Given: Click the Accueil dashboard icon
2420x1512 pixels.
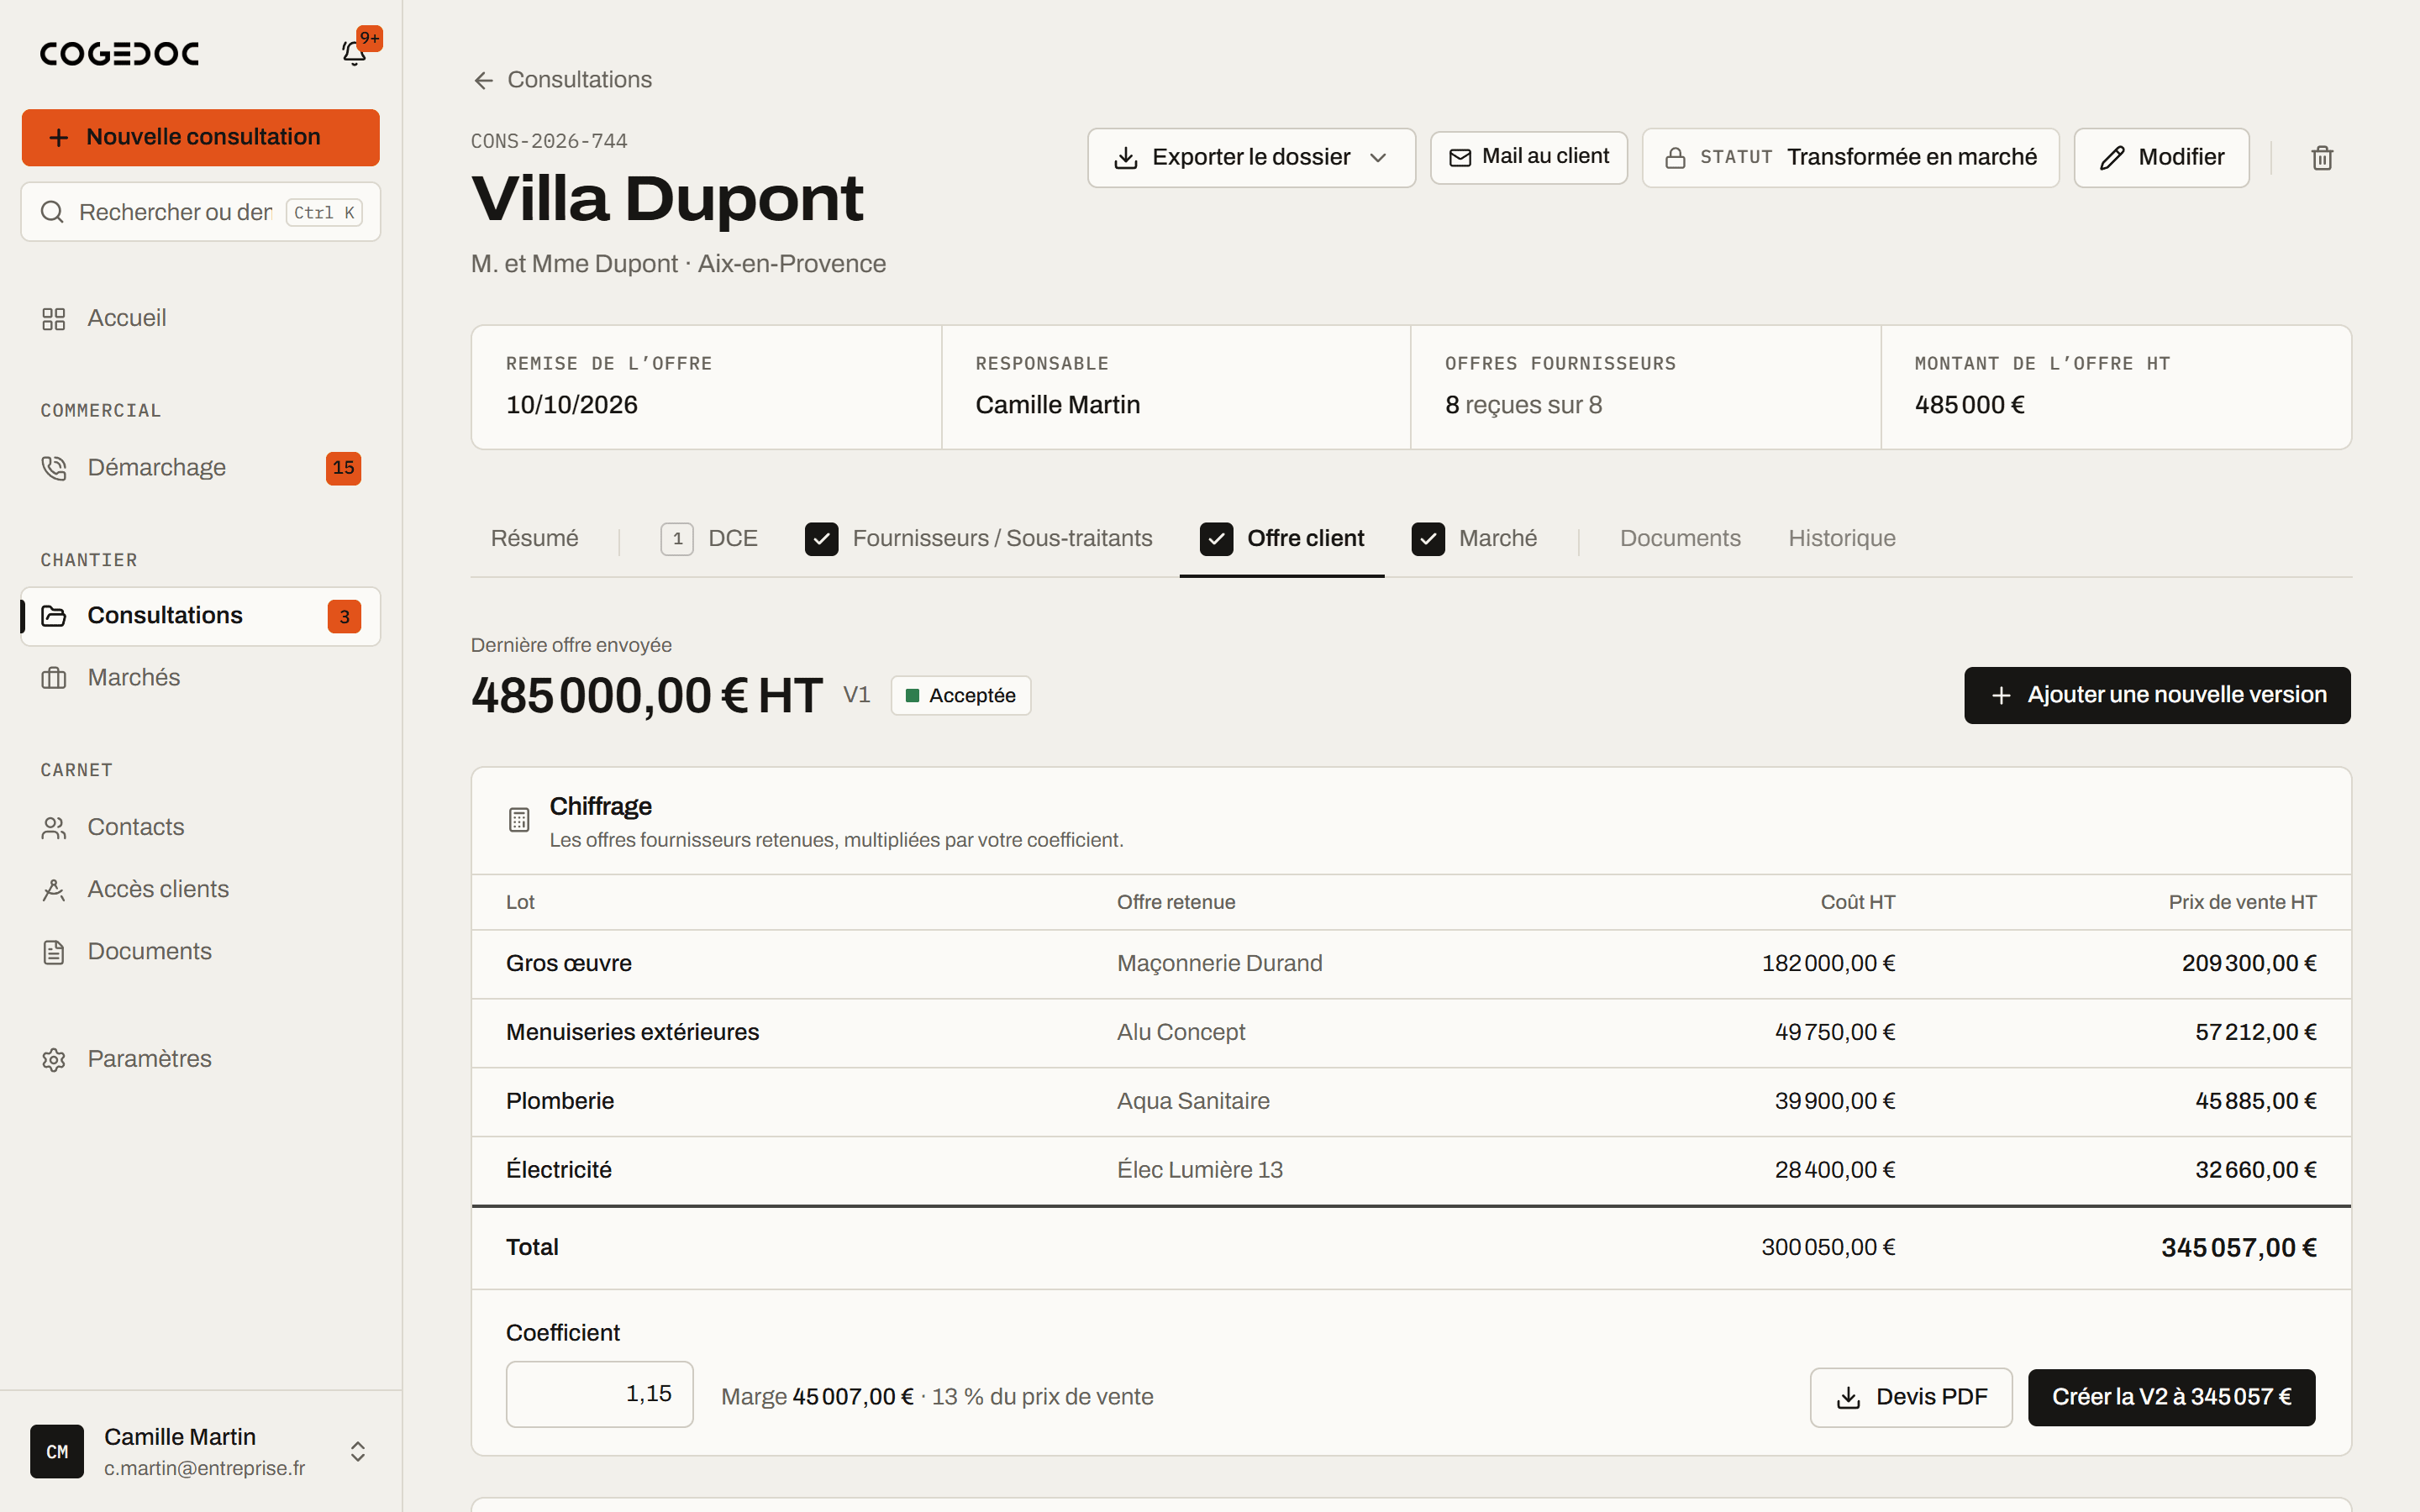Looking at the screenshot, I should point(54,319).
